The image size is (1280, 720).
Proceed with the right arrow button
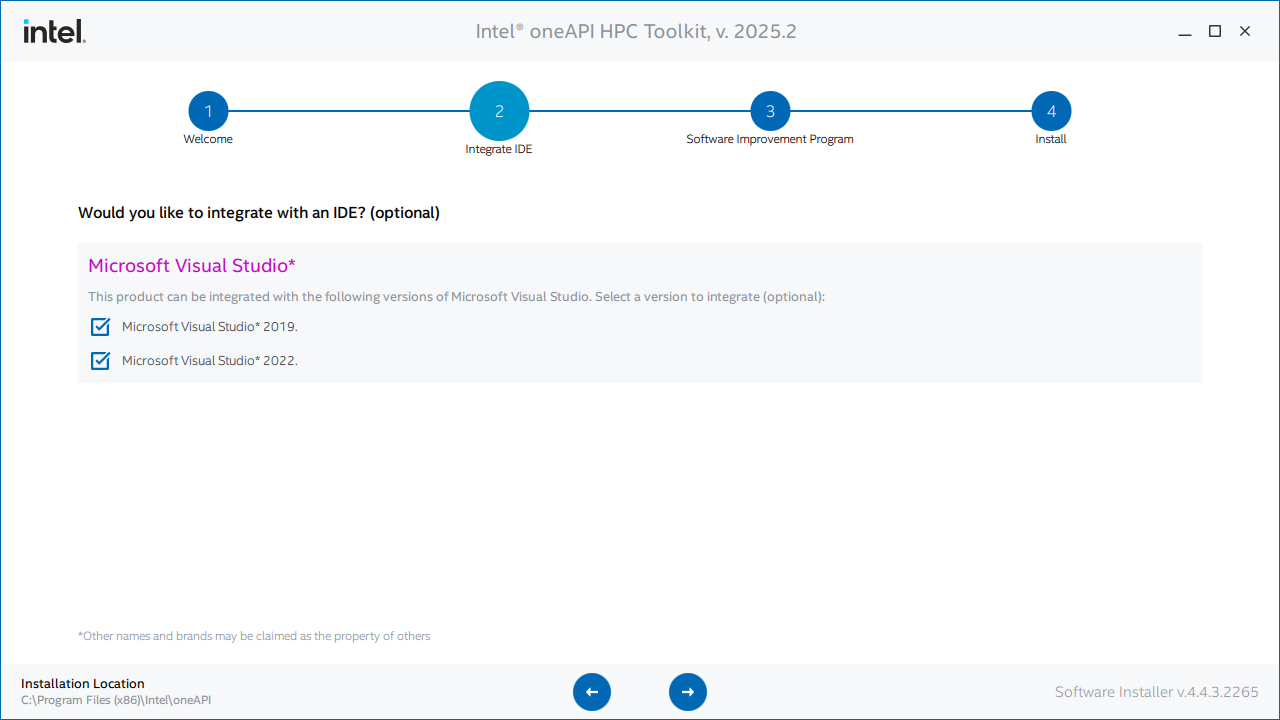[688, 692]
